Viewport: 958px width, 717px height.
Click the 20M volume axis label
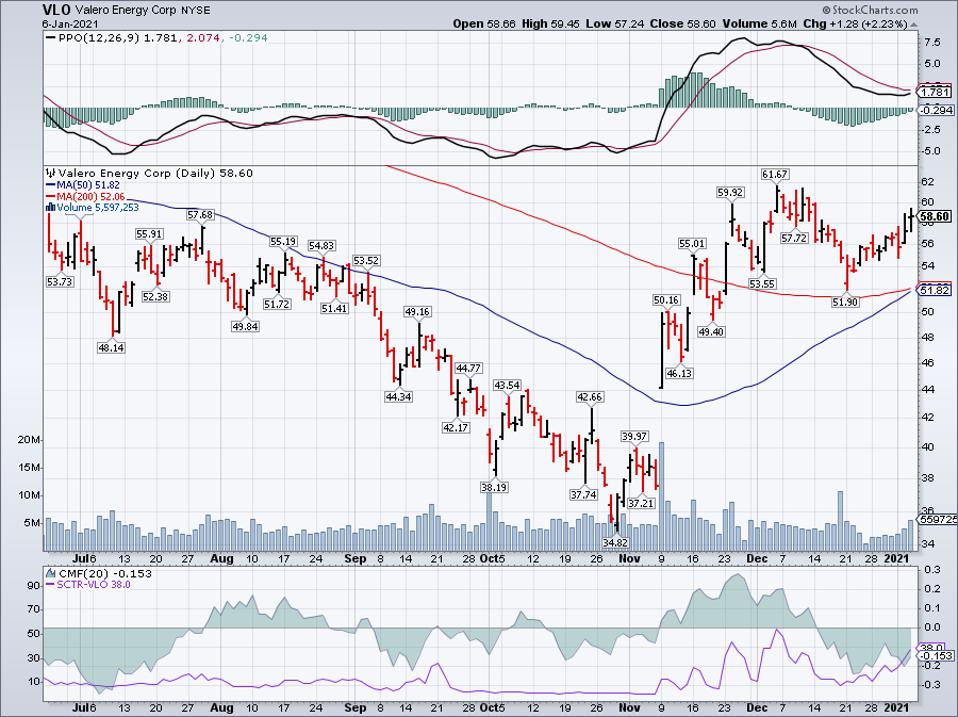30,440
